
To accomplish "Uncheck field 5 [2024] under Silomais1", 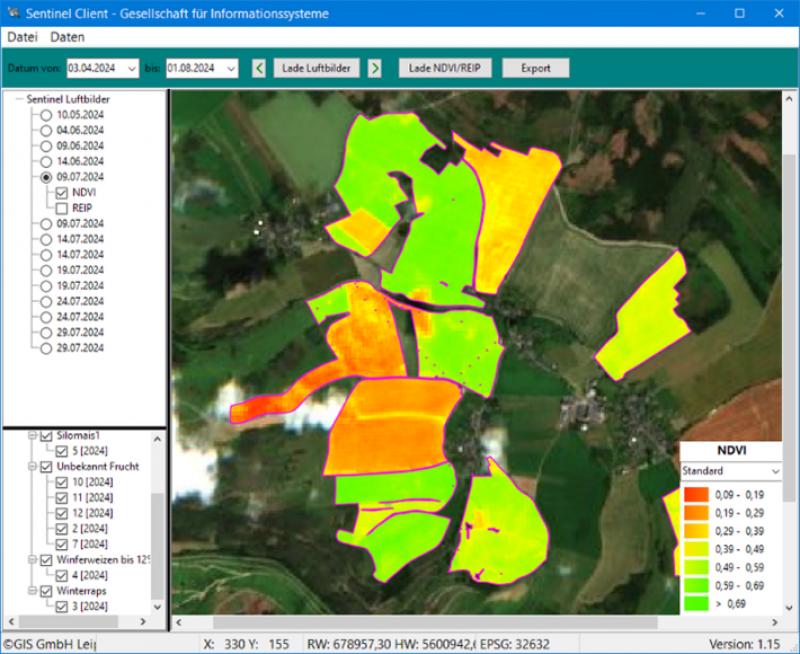I will click(x=62, y=450).
